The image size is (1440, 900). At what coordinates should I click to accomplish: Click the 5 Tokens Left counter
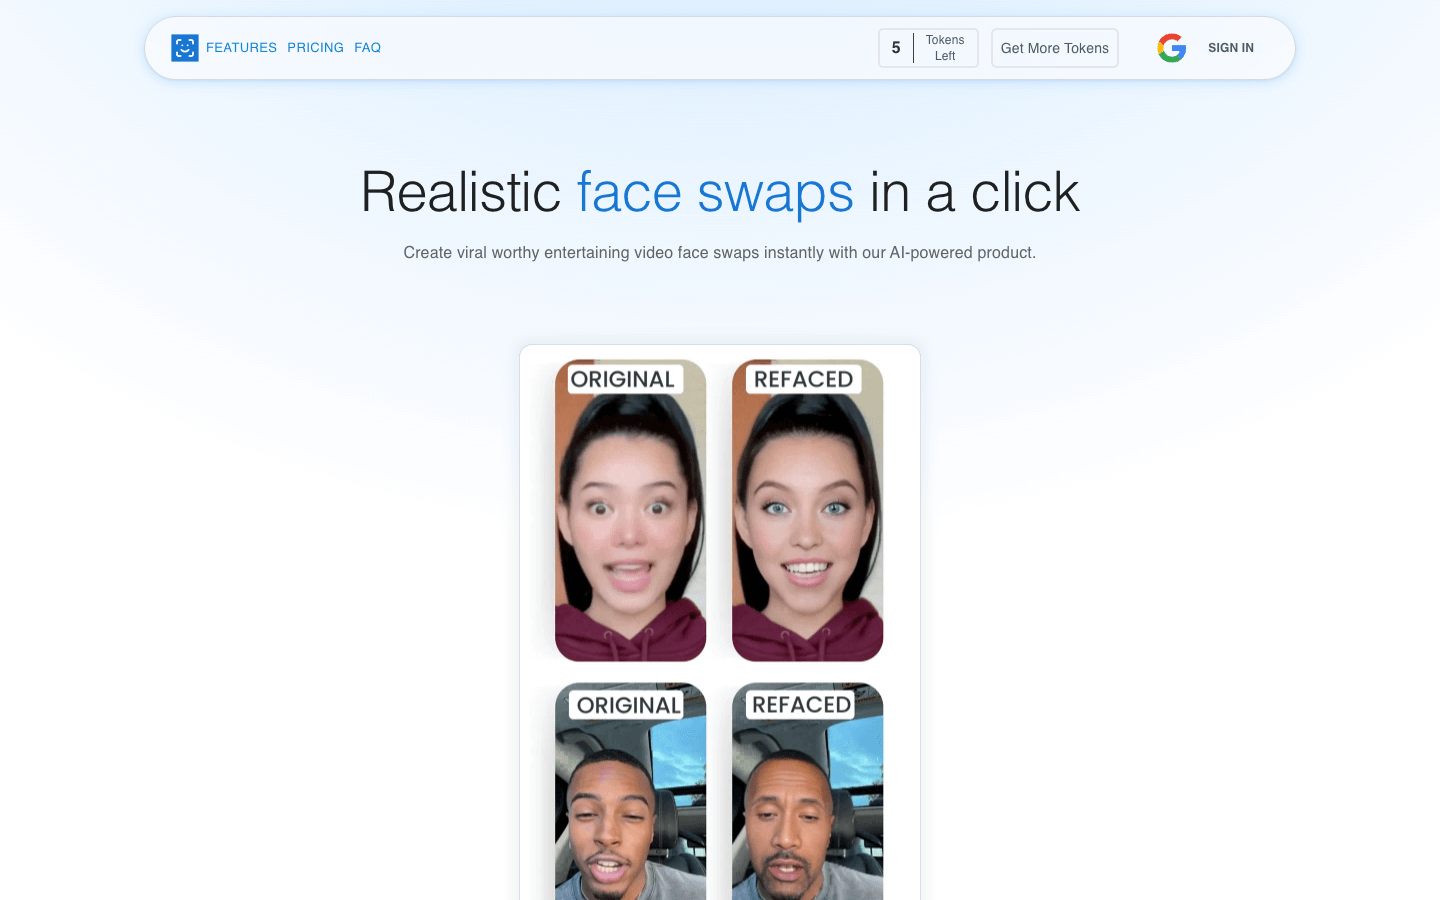point(928,48)
